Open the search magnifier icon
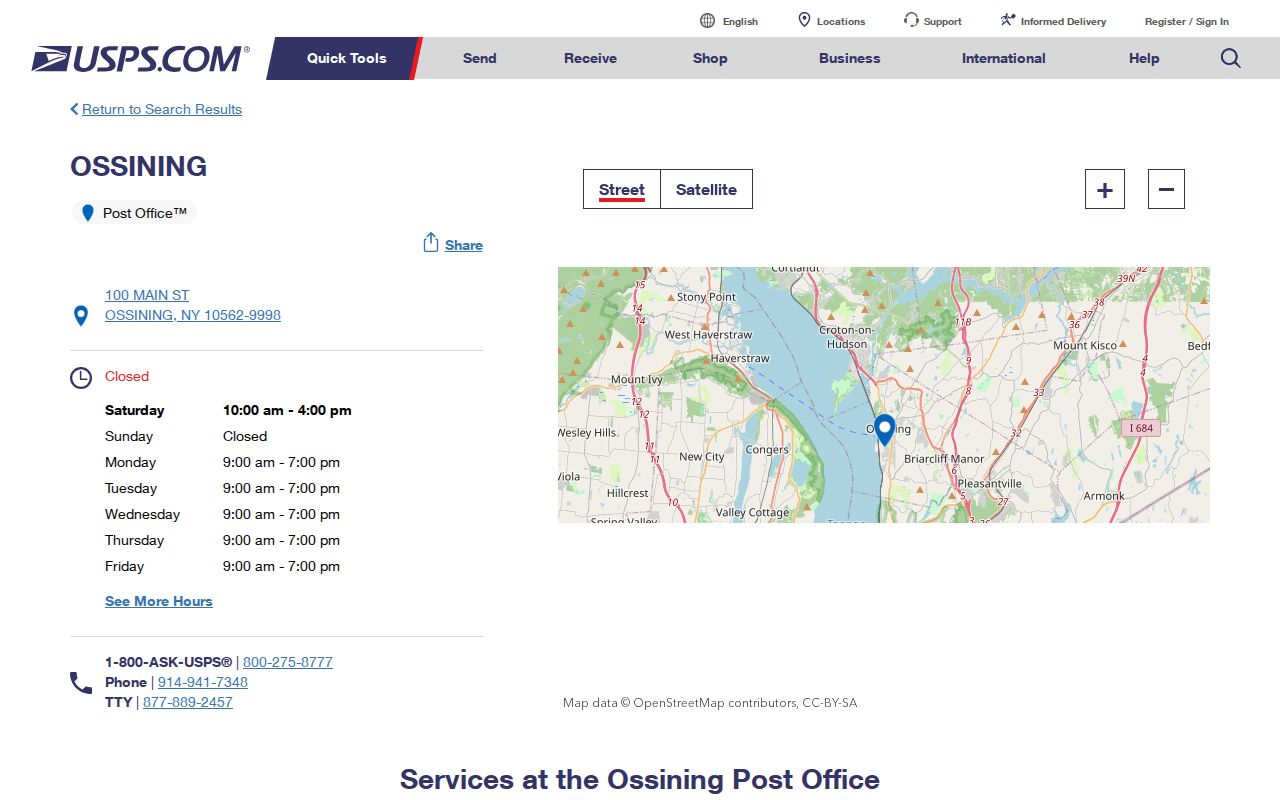The image size is (1280, 800). pos(1231,58)
